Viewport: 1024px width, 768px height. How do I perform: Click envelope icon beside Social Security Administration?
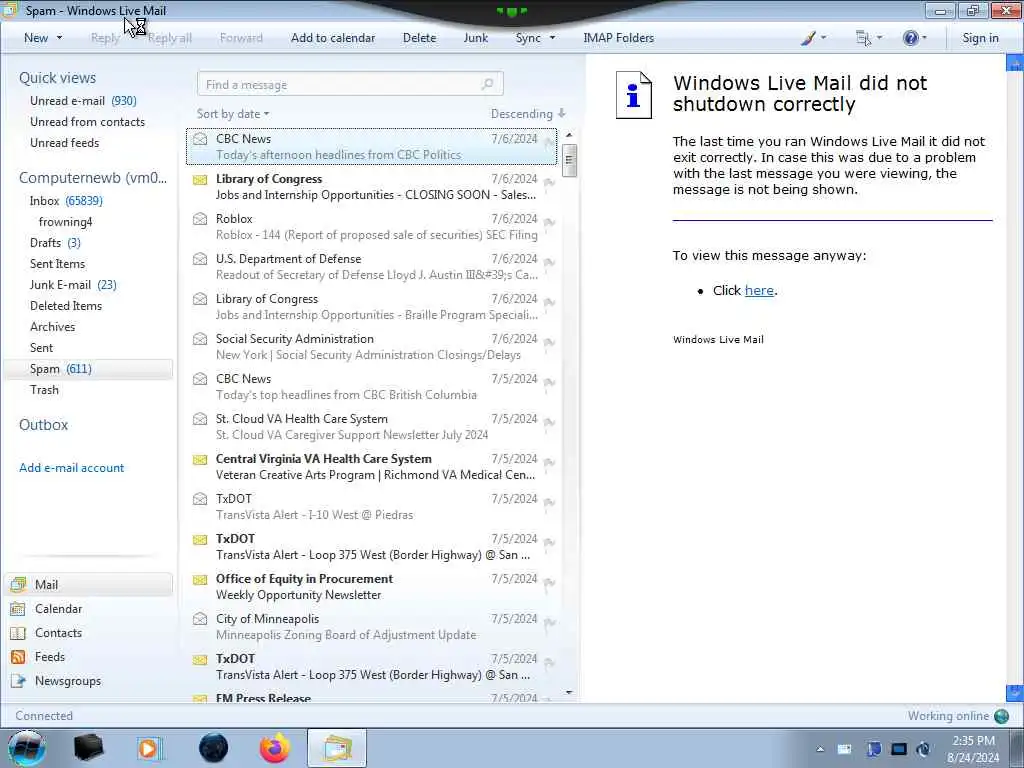pyautogui.click(x=200, y=339)
